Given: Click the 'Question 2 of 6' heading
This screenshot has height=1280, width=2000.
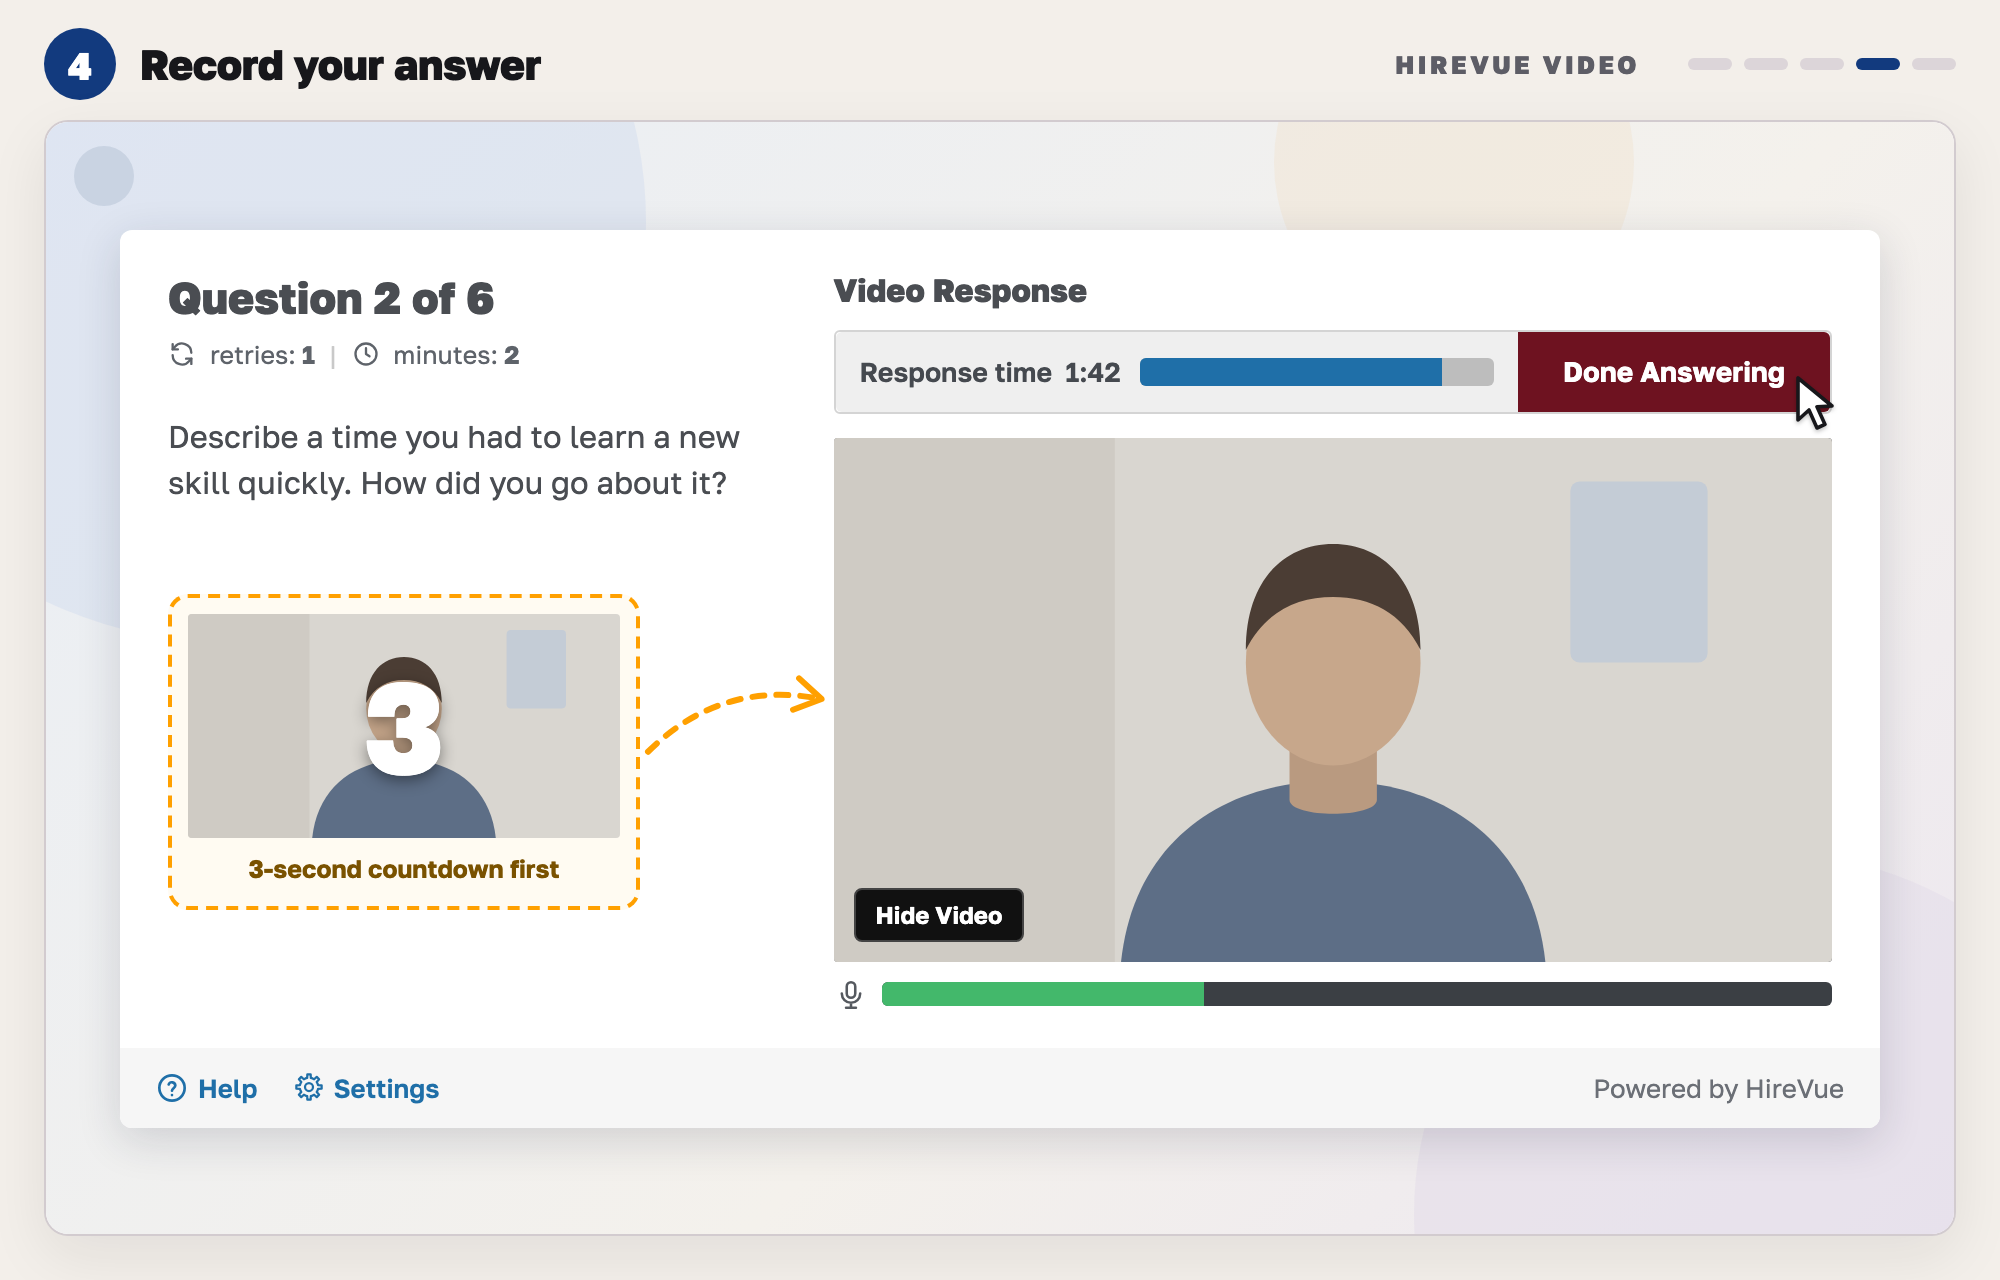Looking at the screenshot, I should pos(331,299).
